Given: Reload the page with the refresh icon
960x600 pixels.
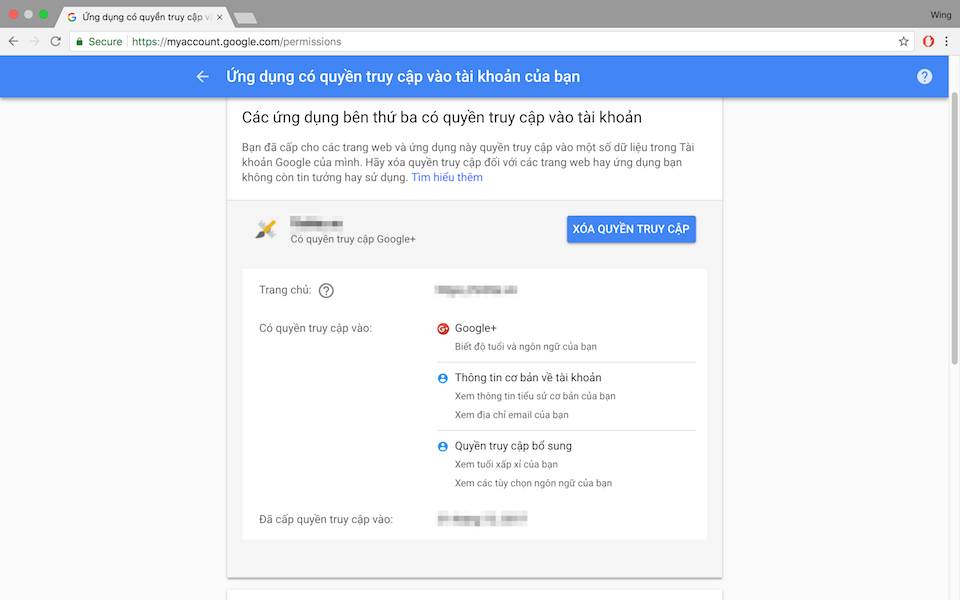Looking at the screenshot, I should (x=56, y=42).
